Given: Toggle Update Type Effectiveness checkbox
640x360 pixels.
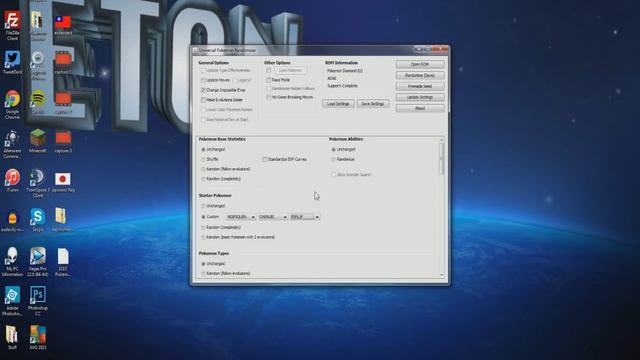Looking at the screenshot, I should pyautogui.click(x=203, y=70).
